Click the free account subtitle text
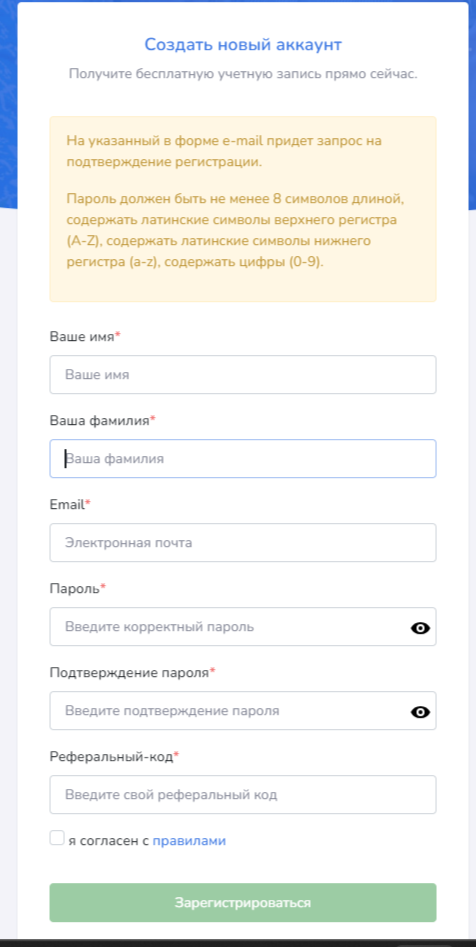 (x=243, y=74)
